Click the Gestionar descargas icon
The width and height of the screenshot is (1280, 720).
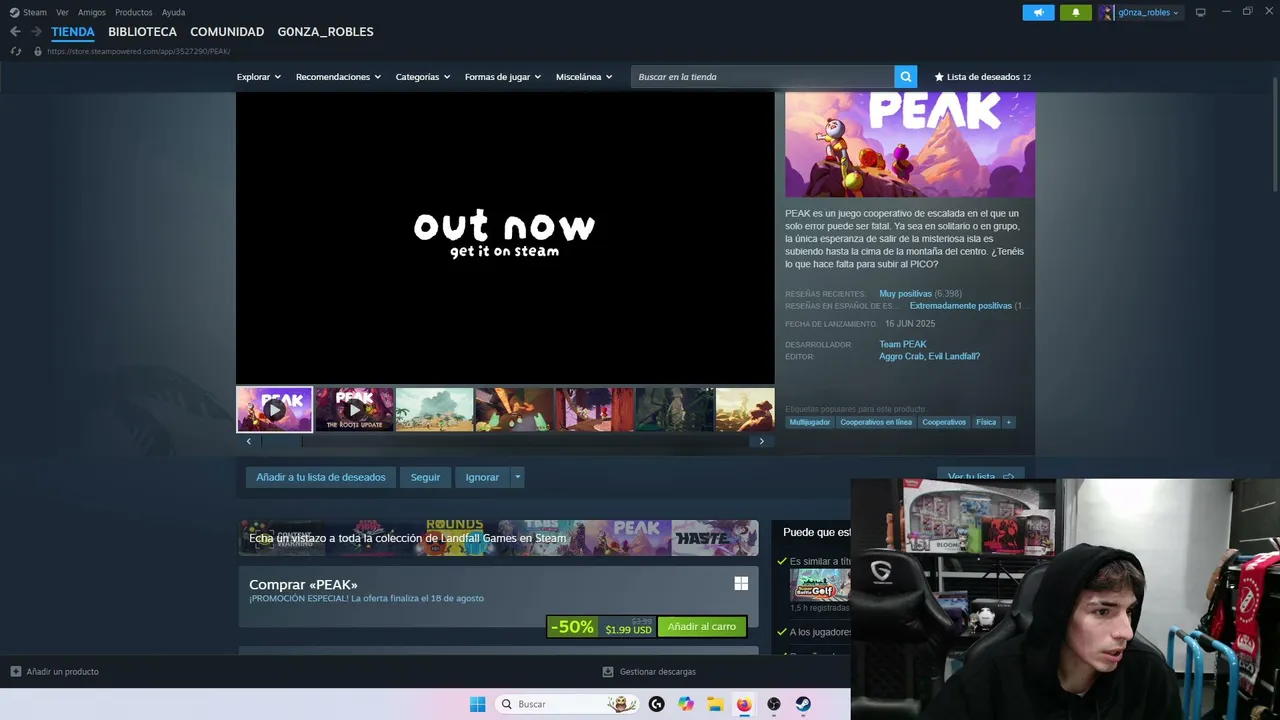pos(608,672)
